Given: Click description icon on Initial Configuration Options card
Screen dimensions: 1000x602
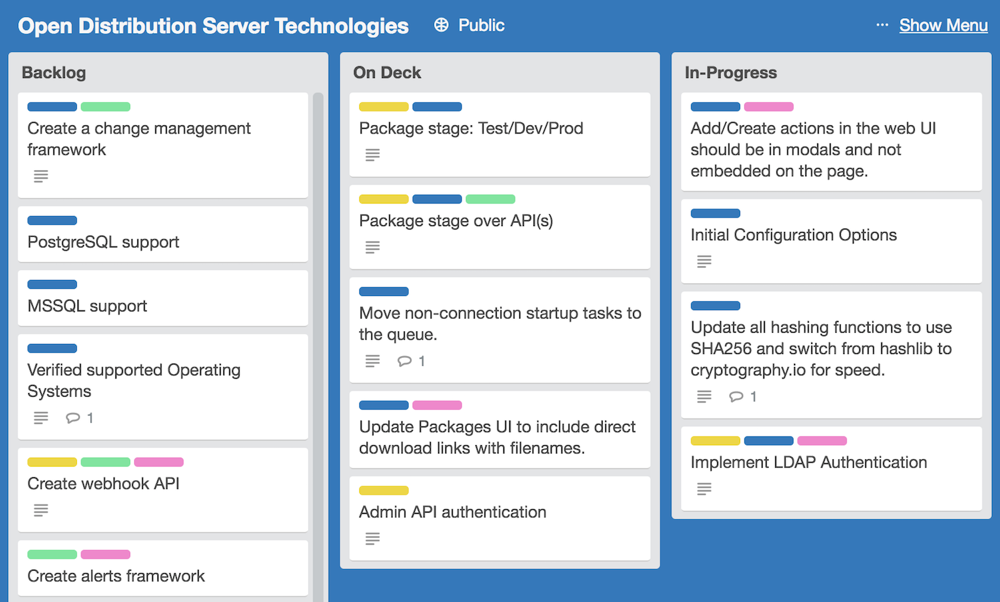Looking at the screenshot, I should click(x=704, y=262).
